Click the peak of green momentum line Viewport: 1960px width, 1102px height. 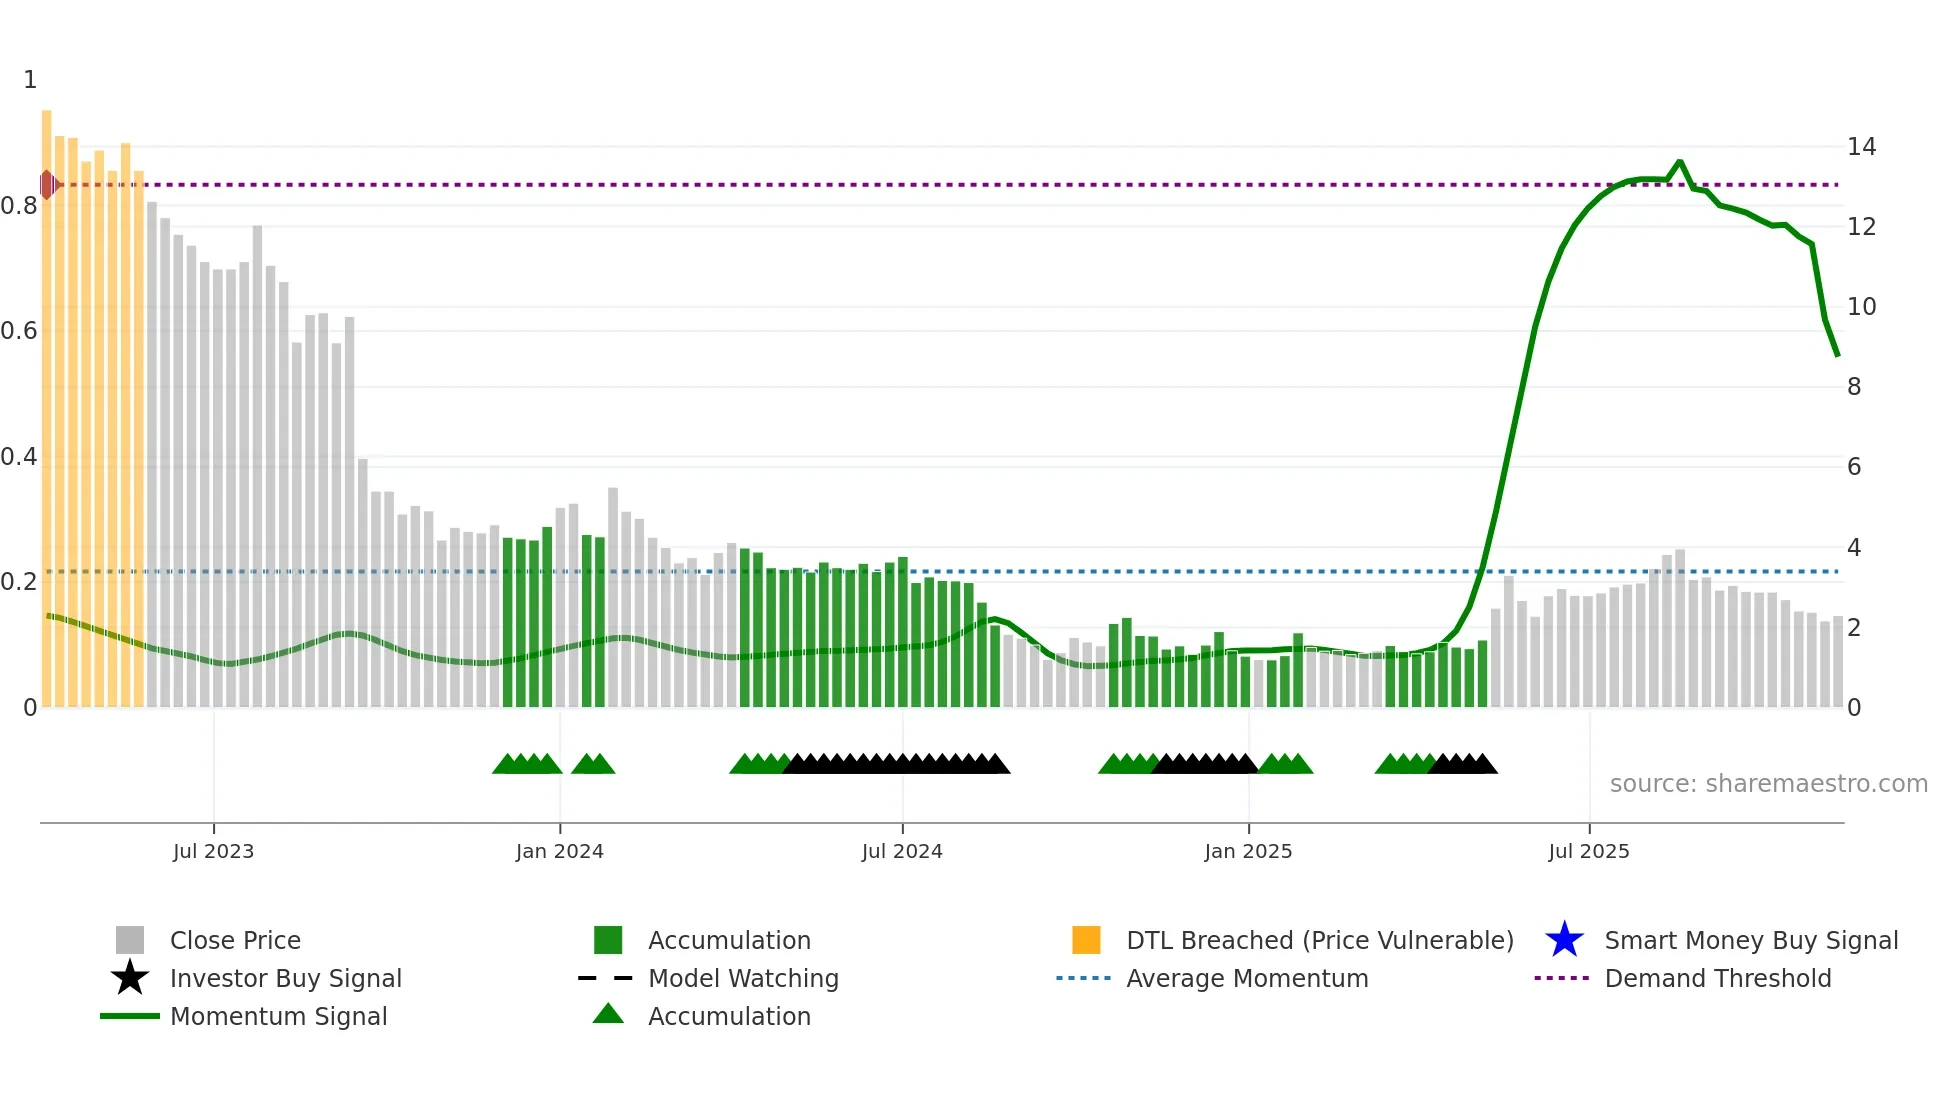click(x=1680, y=162)
